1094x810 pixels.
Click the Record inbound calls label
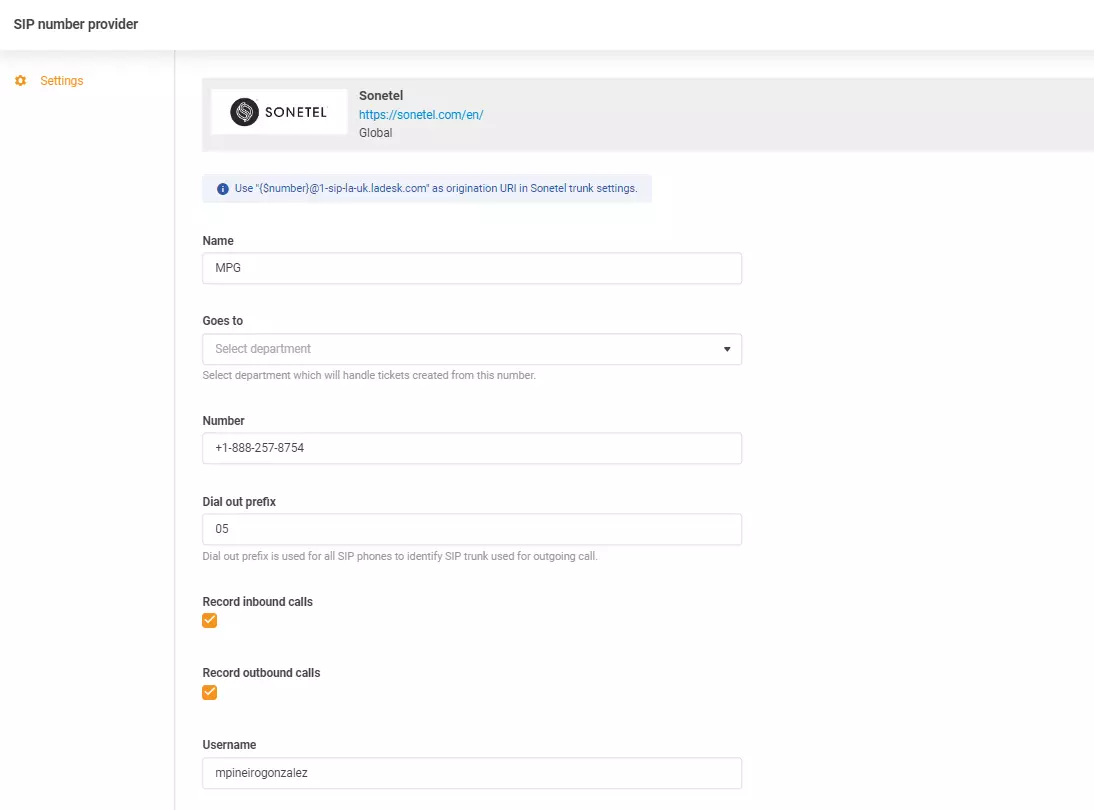[x=257, y=602]
